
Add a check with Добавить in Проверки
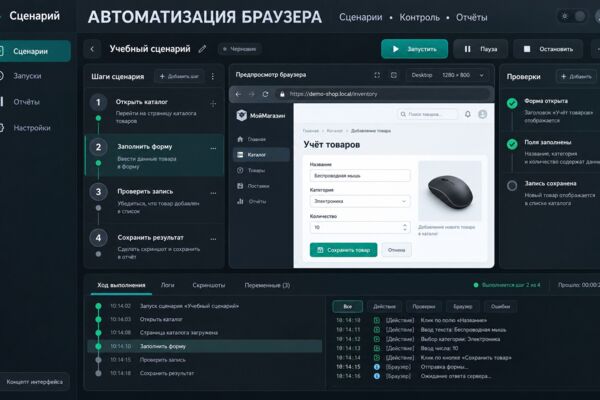576,77
